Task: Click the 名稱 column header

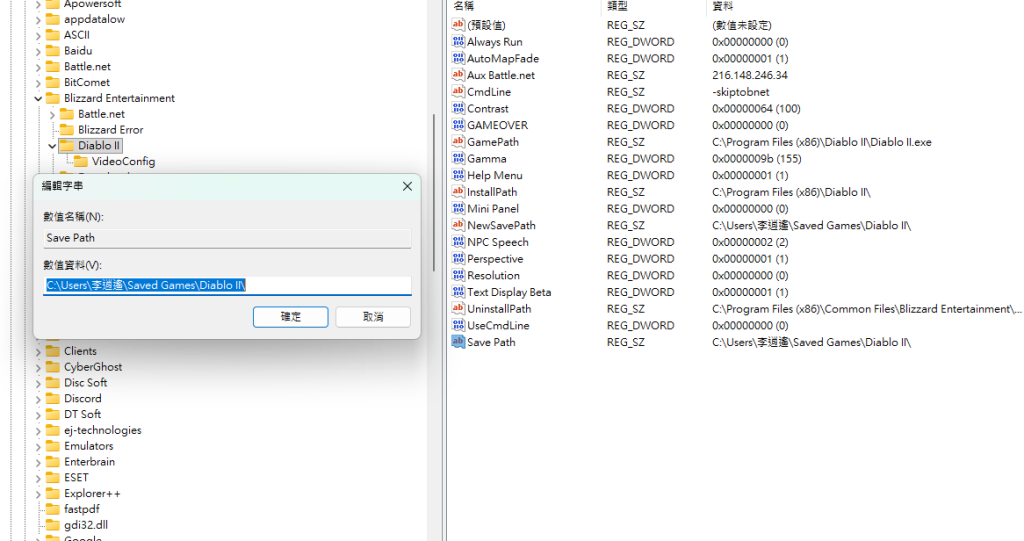Action: 463,6
